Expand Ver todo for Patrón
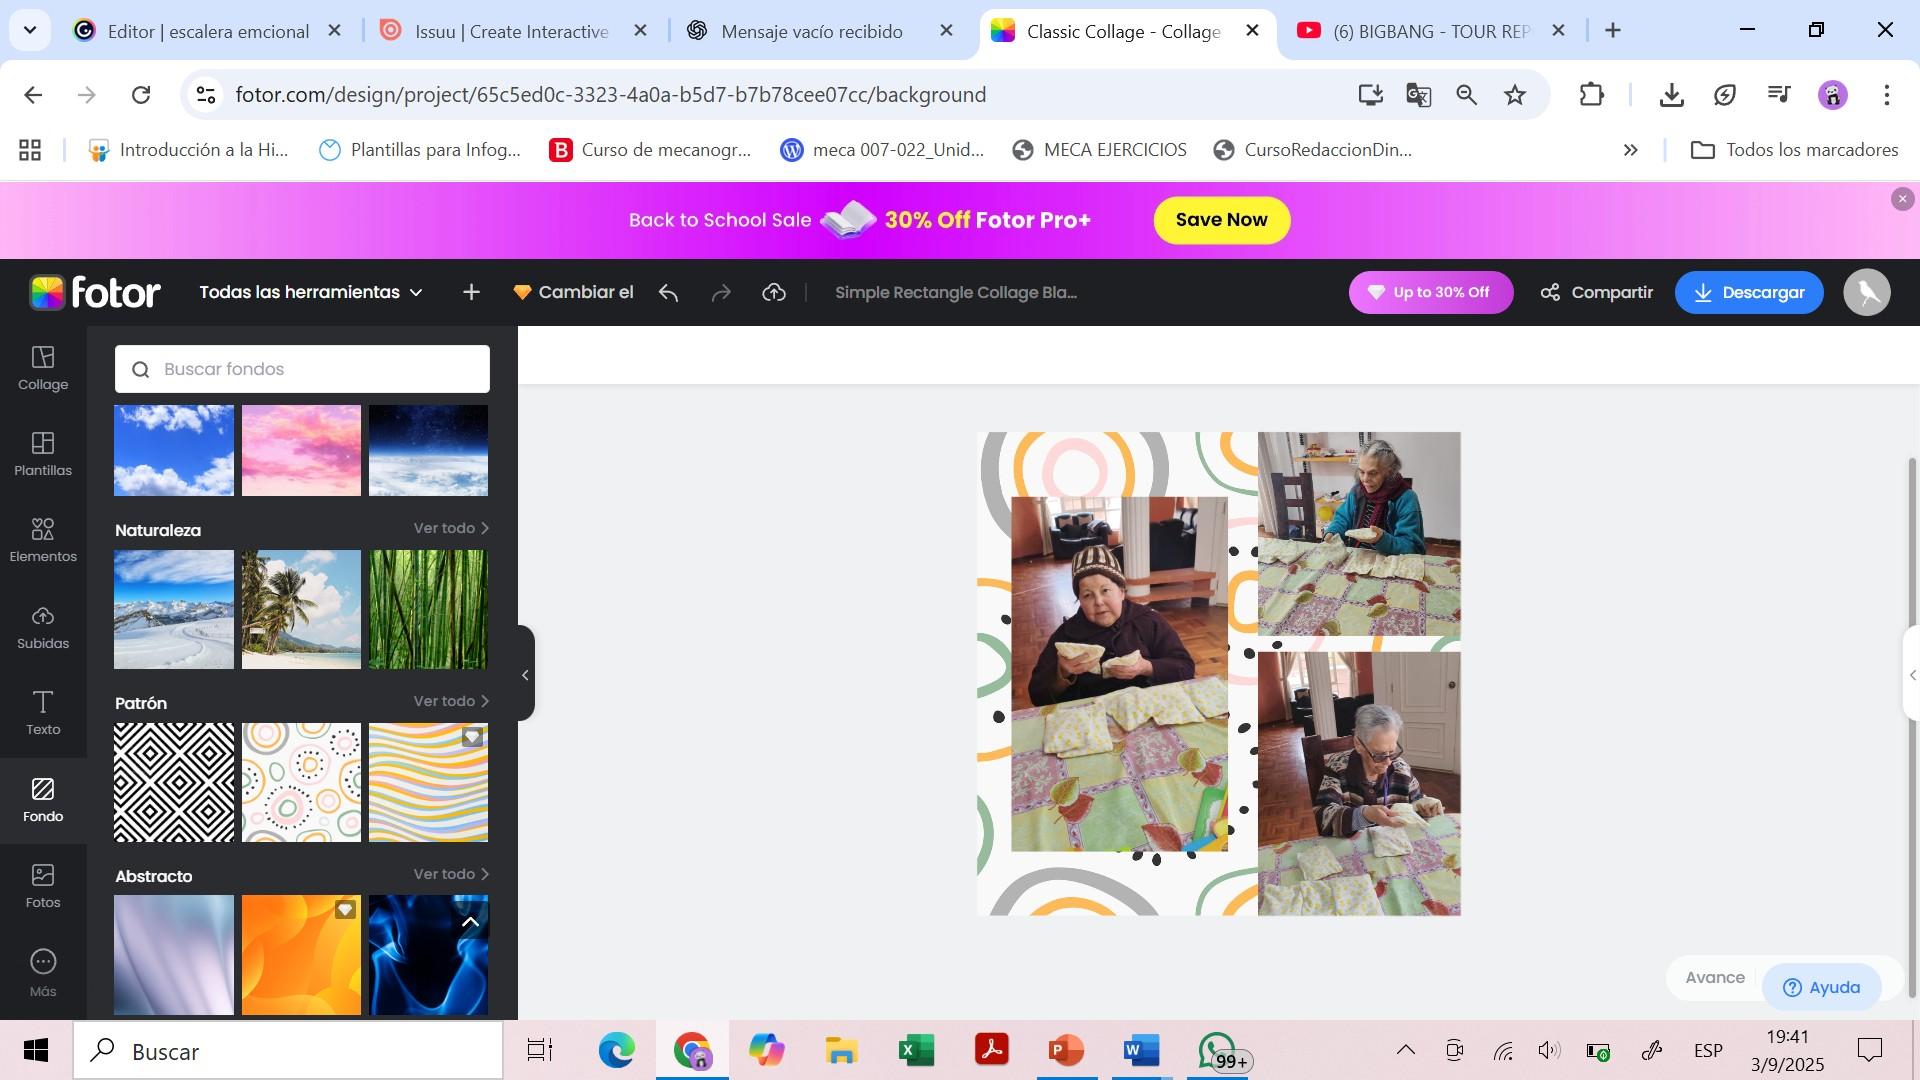The image size is (1920, 1080). [451, 701]
